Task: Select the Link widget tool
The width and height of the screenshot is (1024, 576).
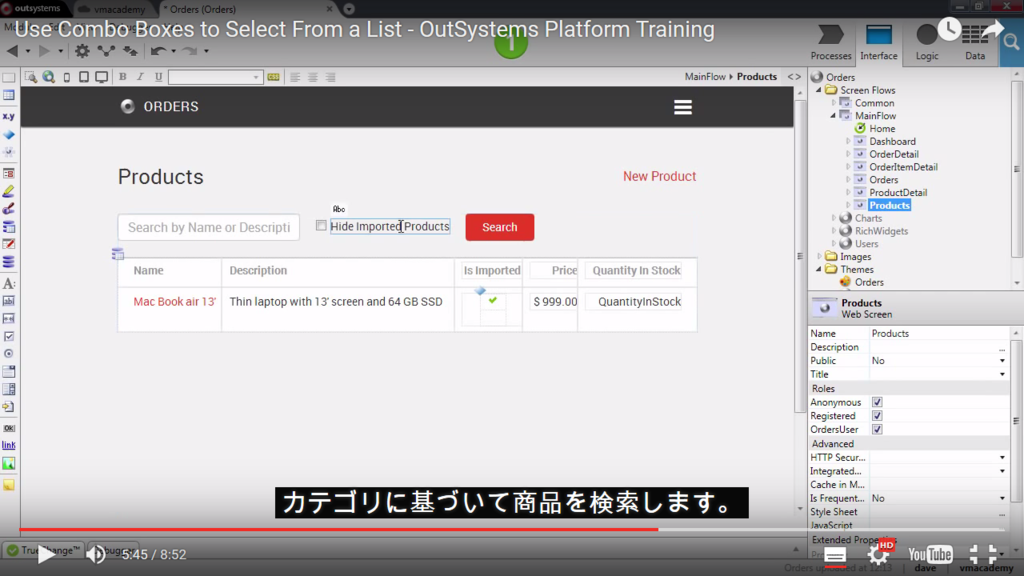Action: [x=8, y=445]
